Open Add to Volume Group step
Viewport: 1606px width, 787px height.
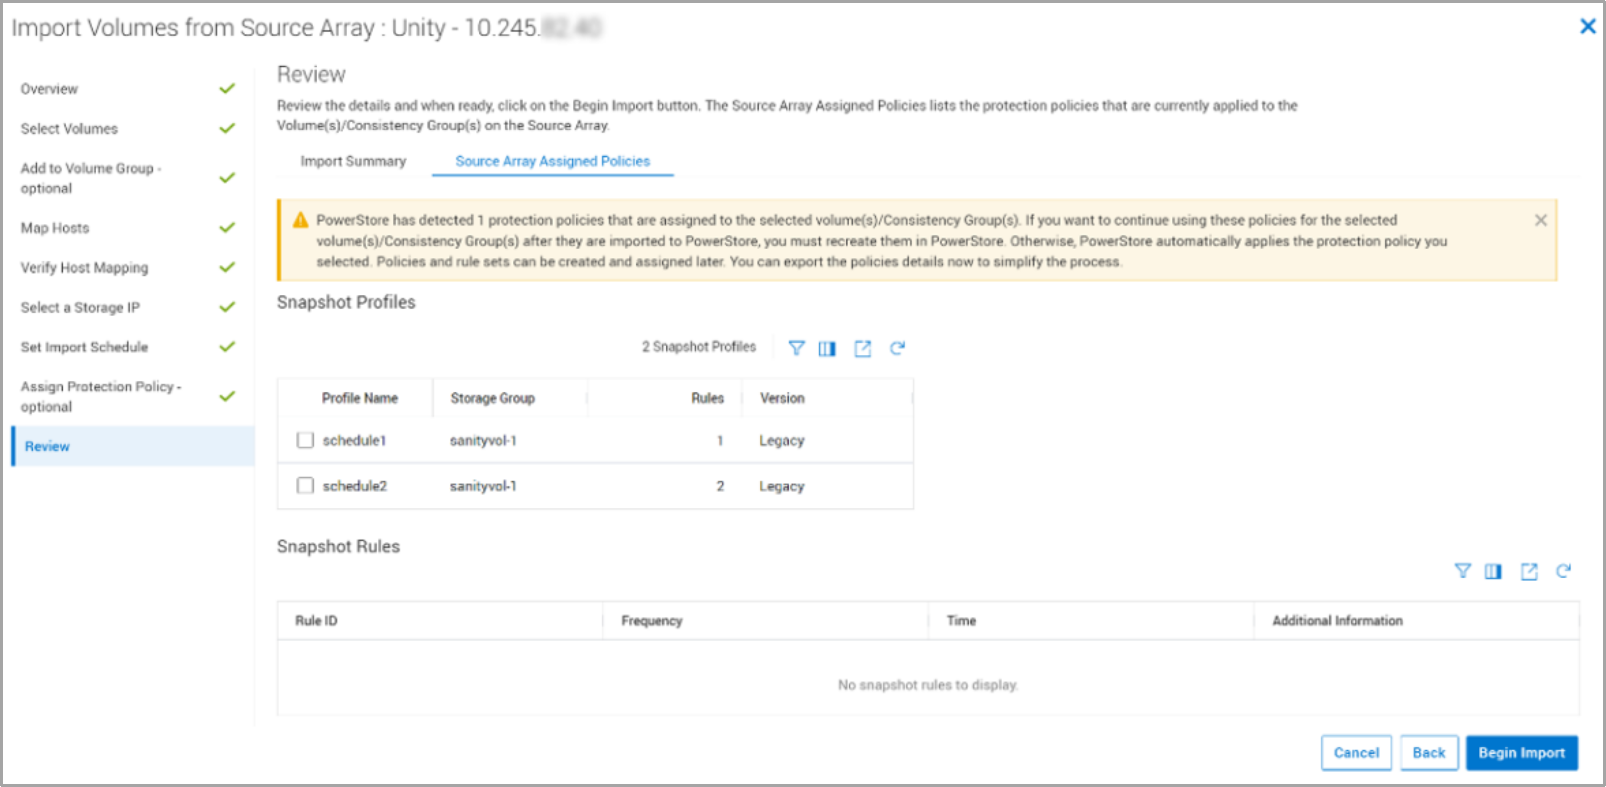click(91, 178)
